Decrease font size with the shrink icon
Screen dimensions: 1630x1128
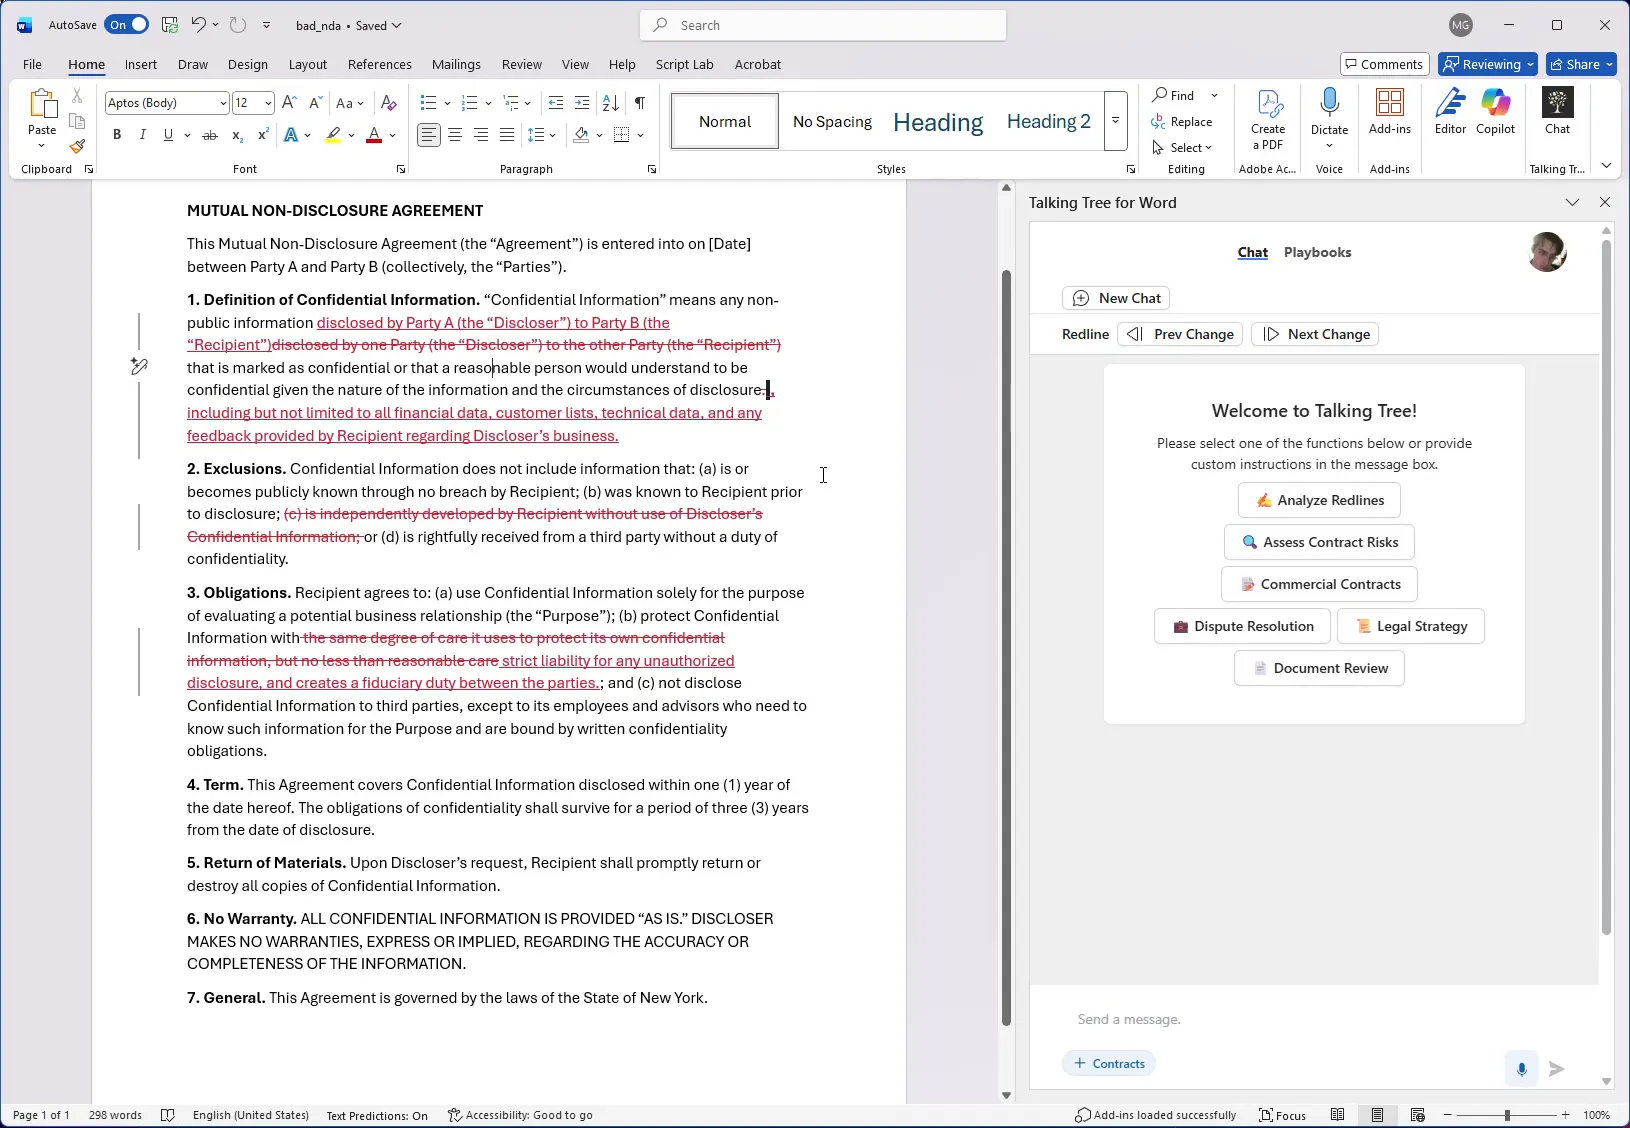[x=315, y=103]
